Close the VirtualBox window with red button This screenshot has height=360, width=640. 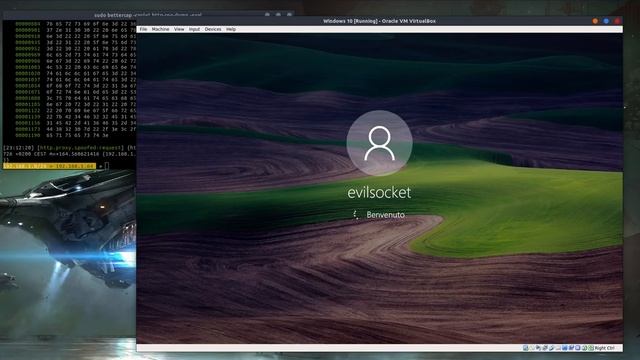click(x=617, y=21)
